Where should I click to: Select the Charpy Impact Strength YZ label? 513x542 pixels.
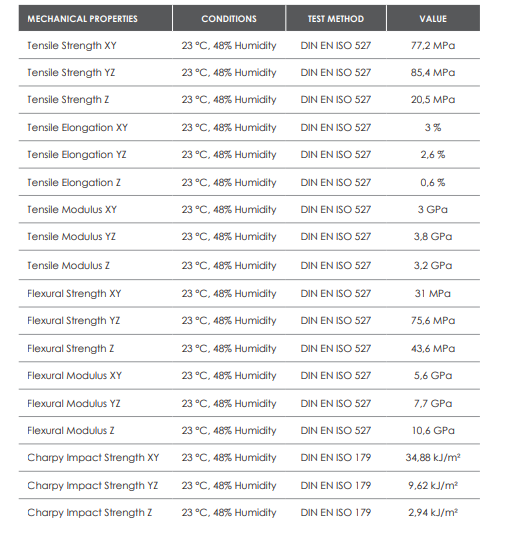coord(93,486)
